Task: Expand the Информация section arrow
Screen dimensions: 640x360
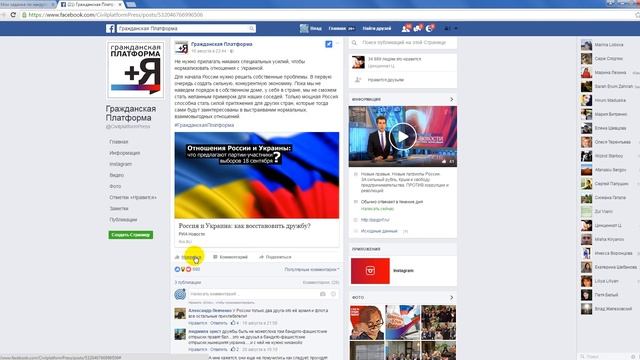Action: click(451, 100)
